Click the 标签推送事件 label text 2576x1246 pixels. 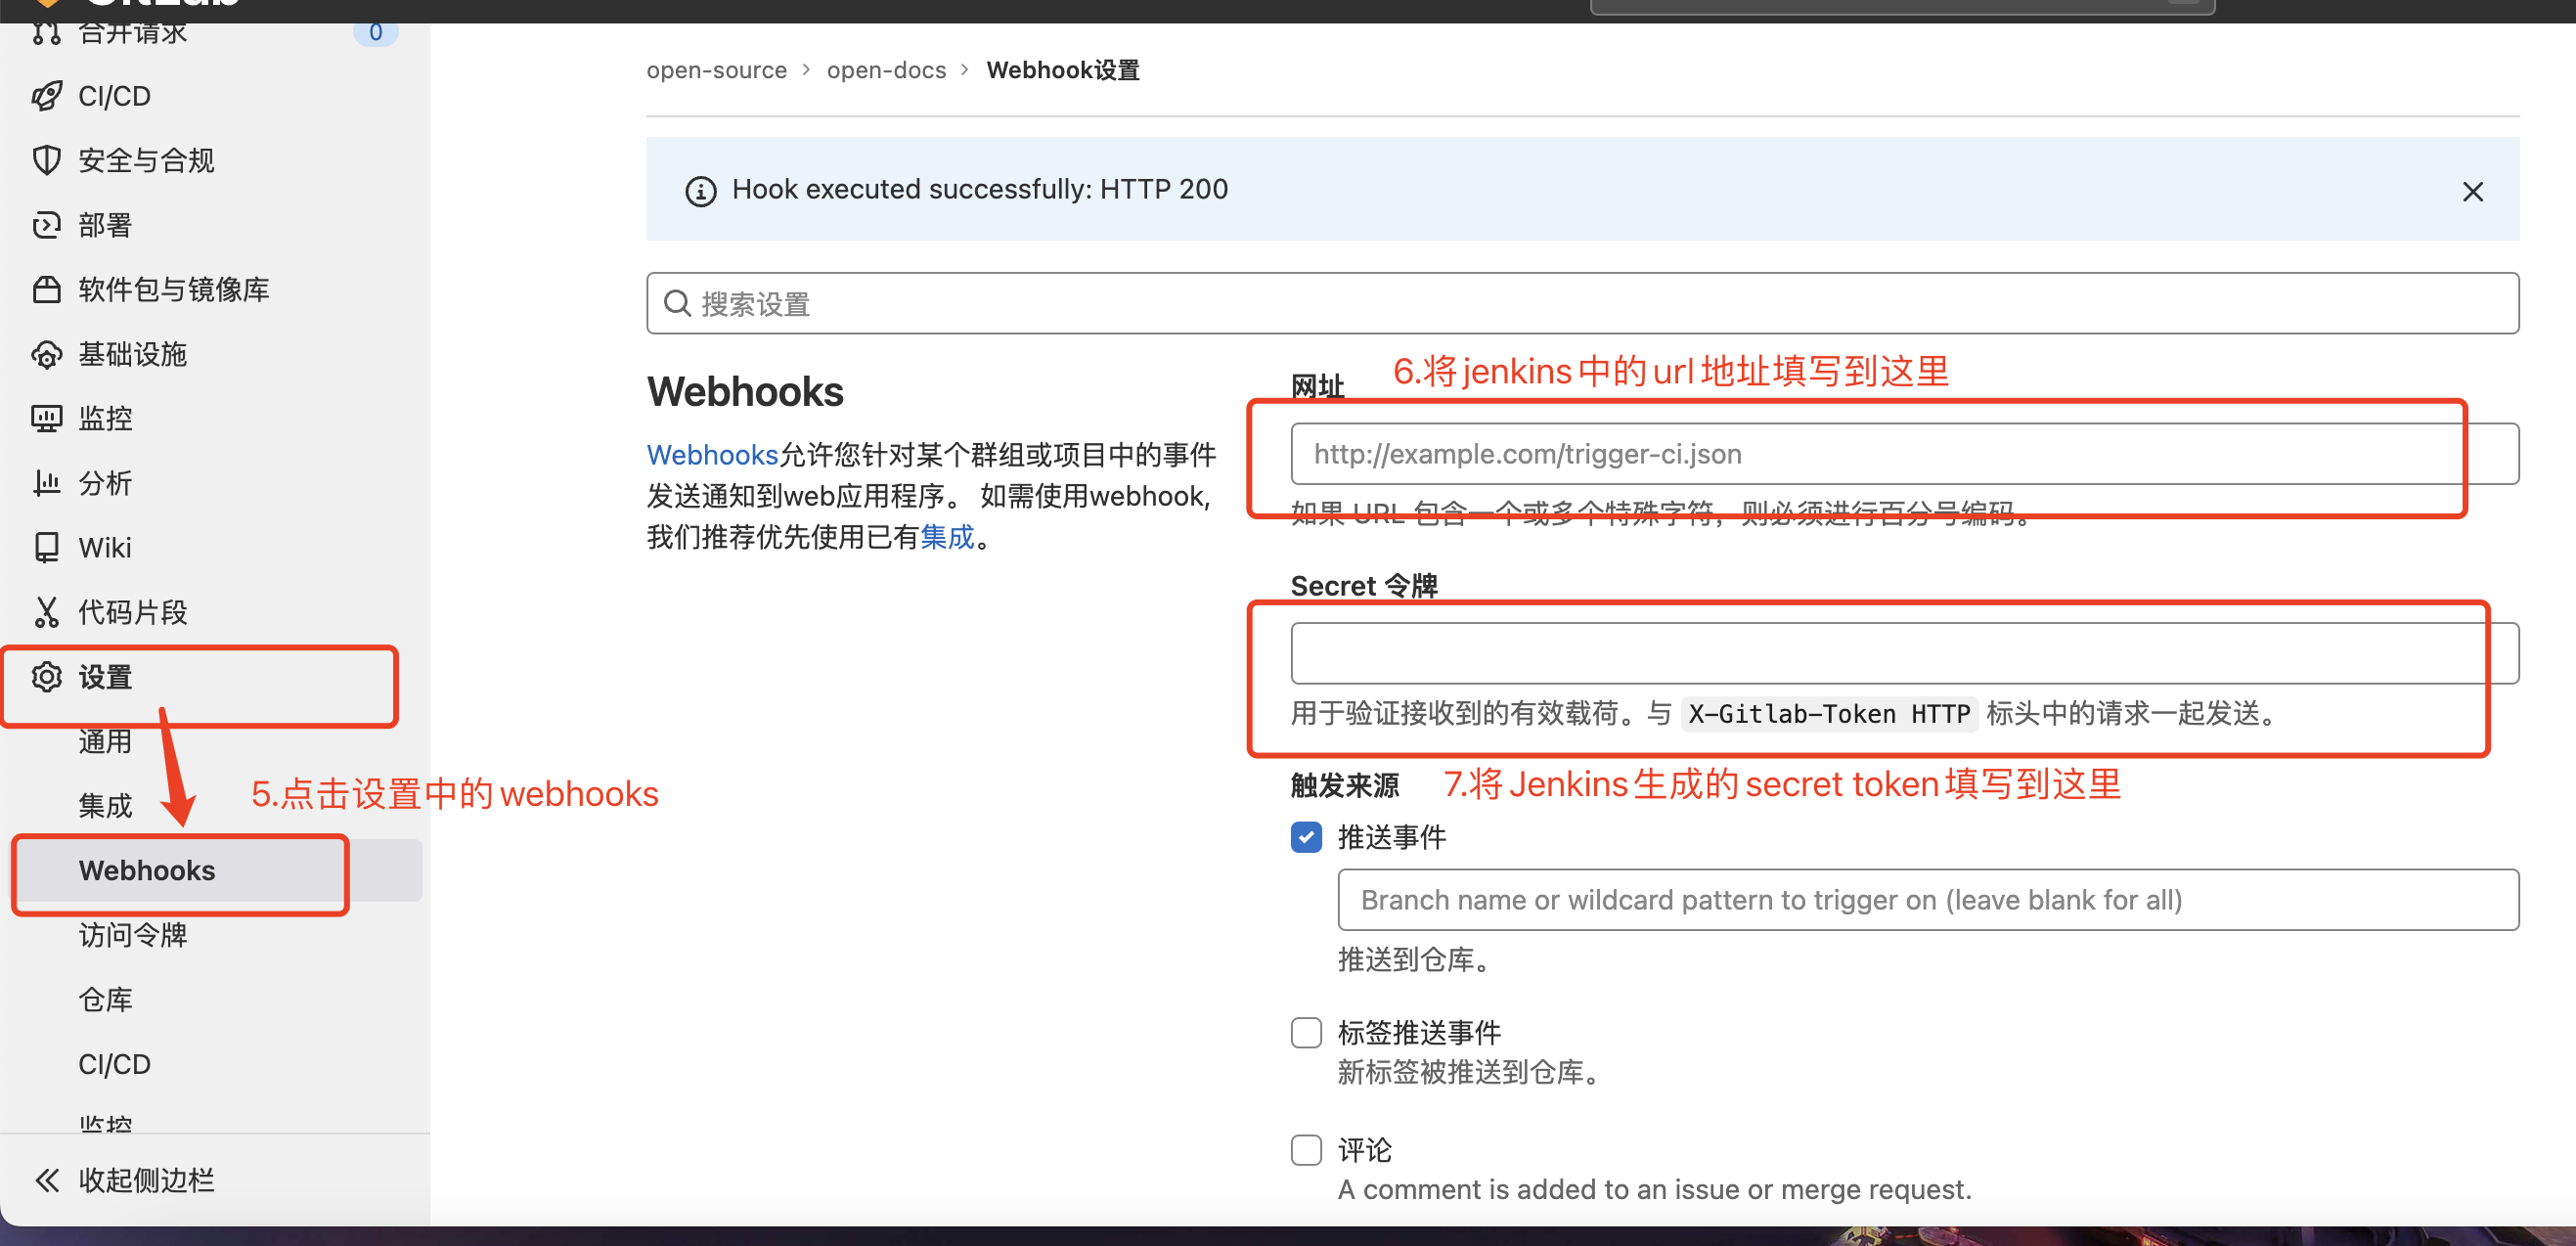[1418, 1032]
